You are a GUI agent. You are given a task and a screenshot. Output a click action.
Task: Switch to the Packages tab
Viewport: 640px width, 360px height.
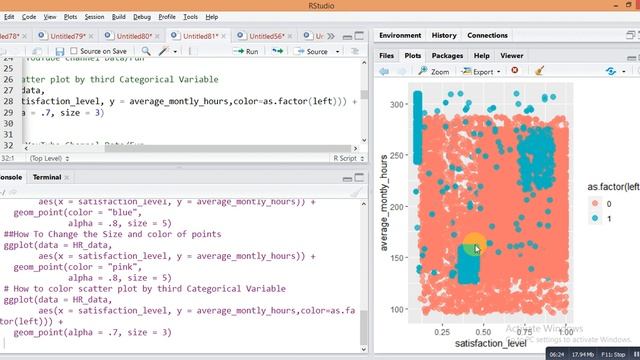click(x=447, y=56)
